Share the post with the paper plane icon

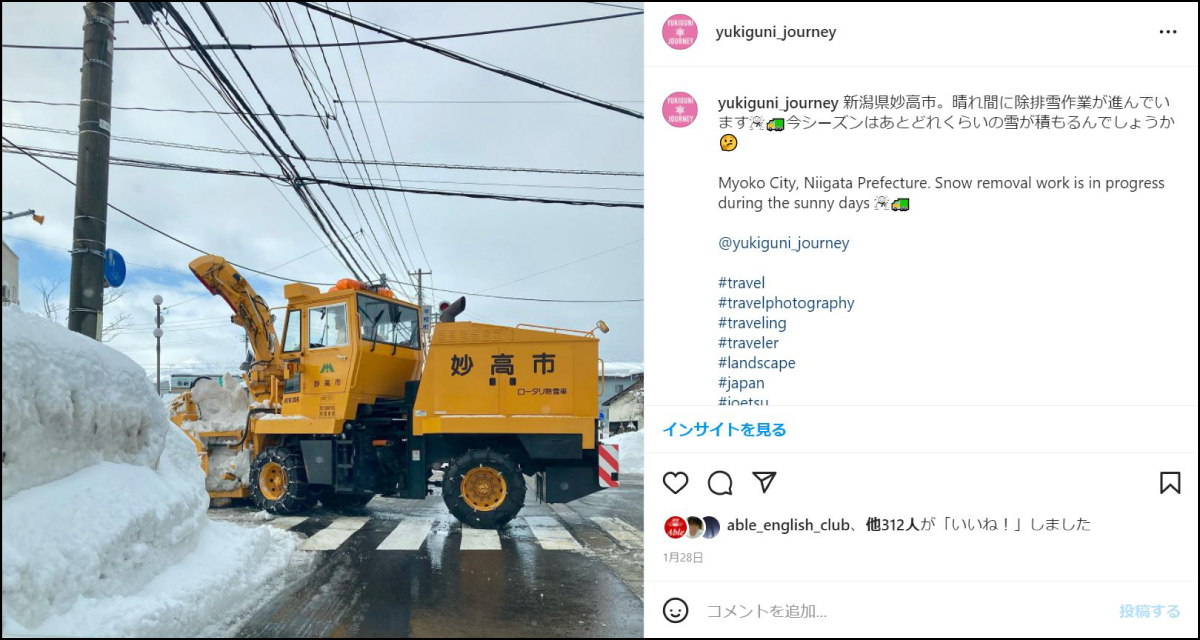pyautogui.click(x=764, y=483)
